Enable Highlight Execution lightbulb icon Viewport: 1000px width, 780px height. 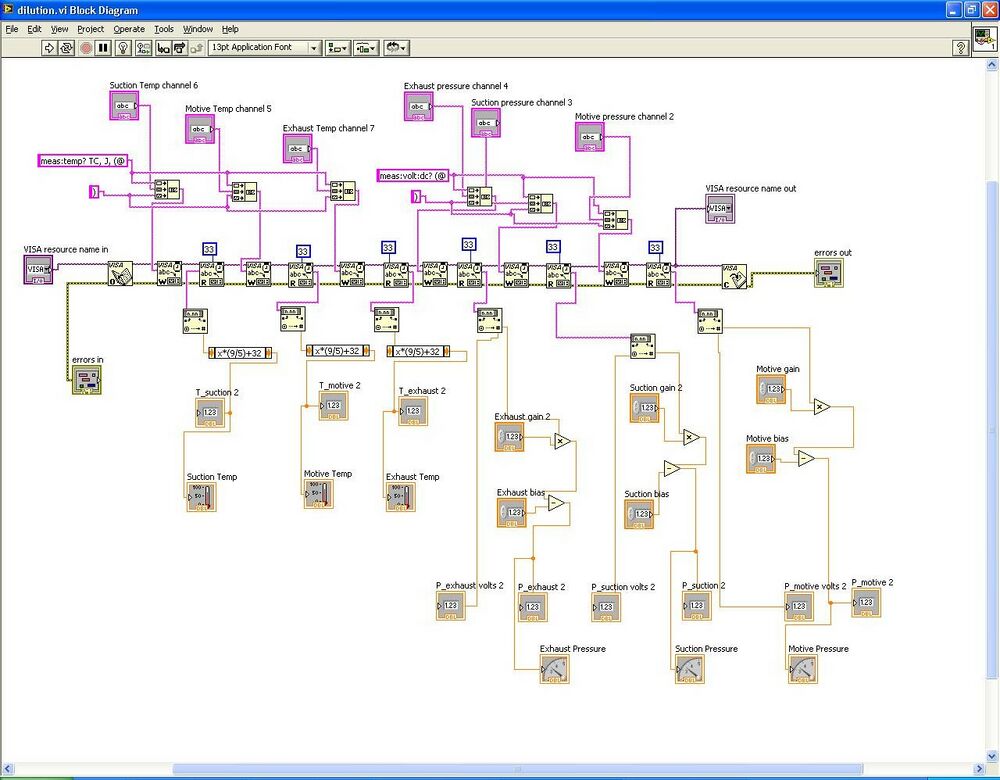(124, 47)
